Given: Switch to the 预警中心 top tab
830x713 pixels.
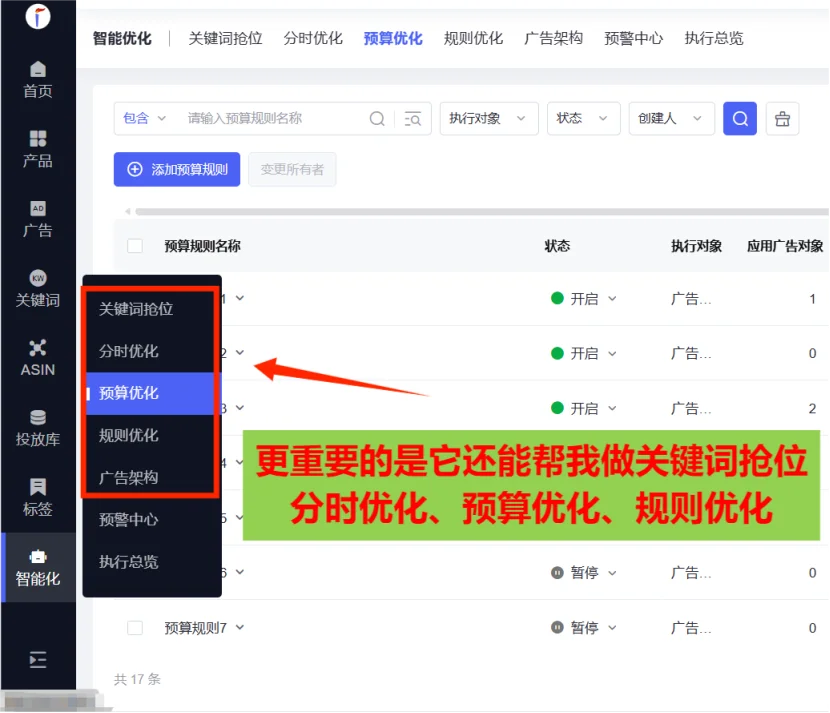Looking at the screenshot, I should pyautogui.click(x=634, y=38).
